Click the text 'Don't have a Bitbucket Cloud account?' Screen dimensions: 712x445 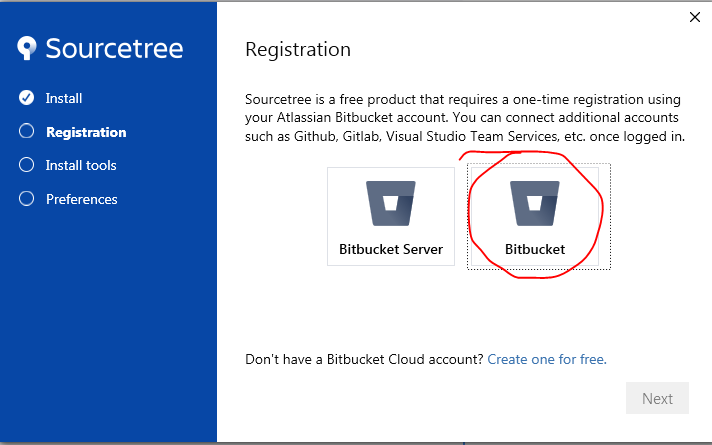pos(364,360)
